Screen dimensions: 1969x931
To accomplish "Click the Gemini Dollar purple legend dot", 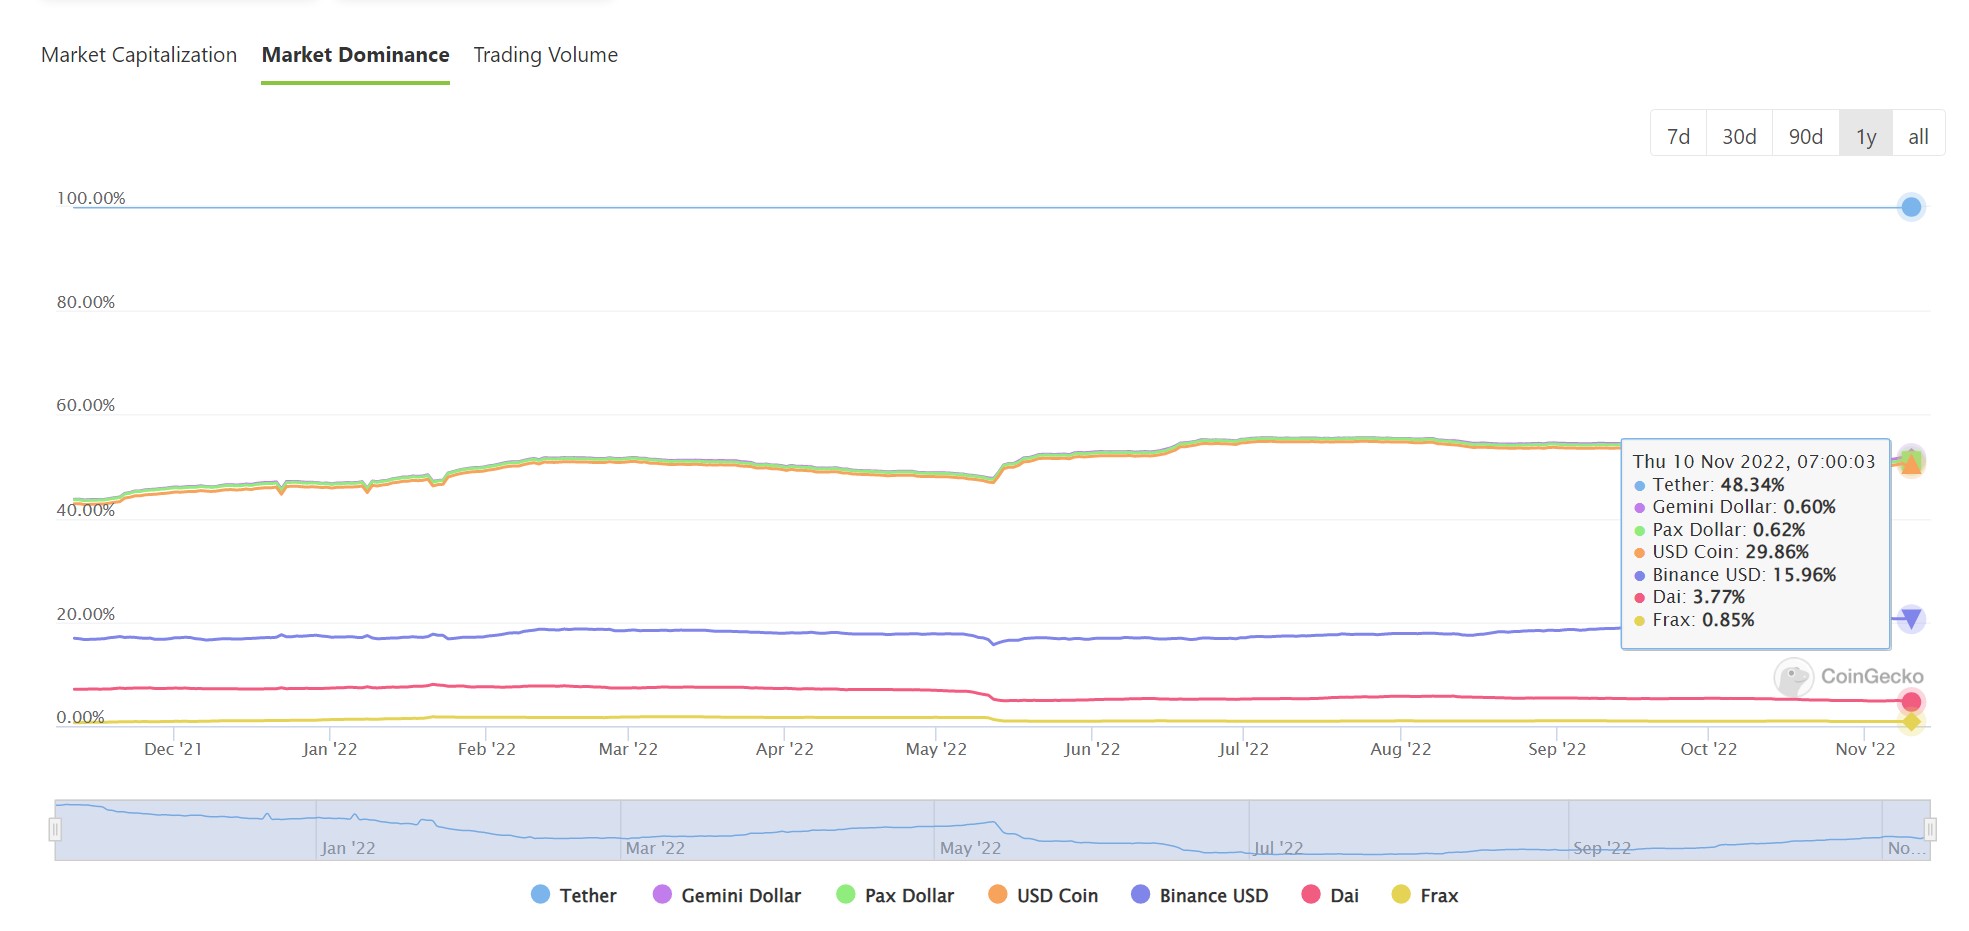I will coord(662,894).
